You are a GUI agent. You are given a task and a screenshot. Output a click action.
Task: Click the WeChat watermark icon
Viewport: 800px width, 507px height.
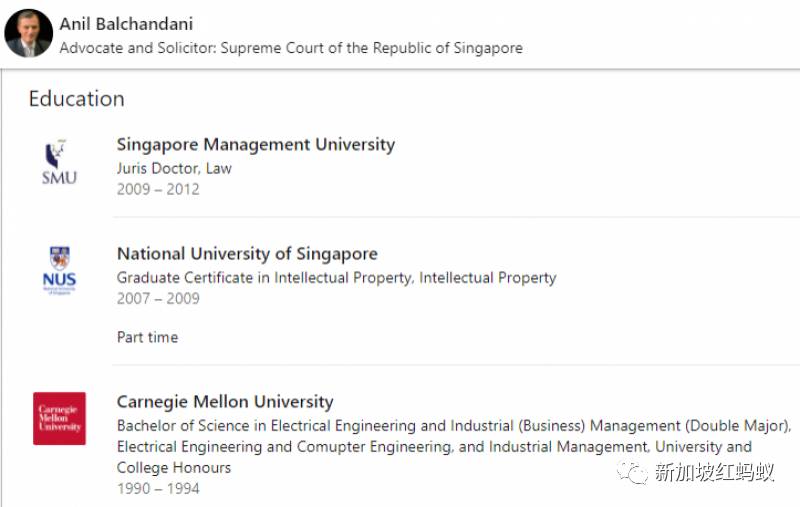pyautogui.click(x=632, y=472)
